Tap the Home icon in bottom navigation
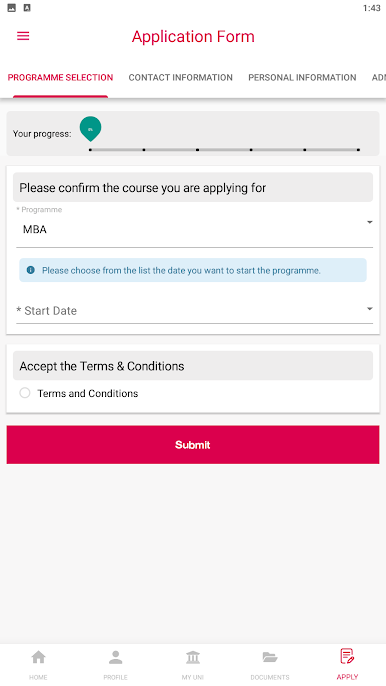This screenshot has height=686, width=386. (x=38, y=657)
